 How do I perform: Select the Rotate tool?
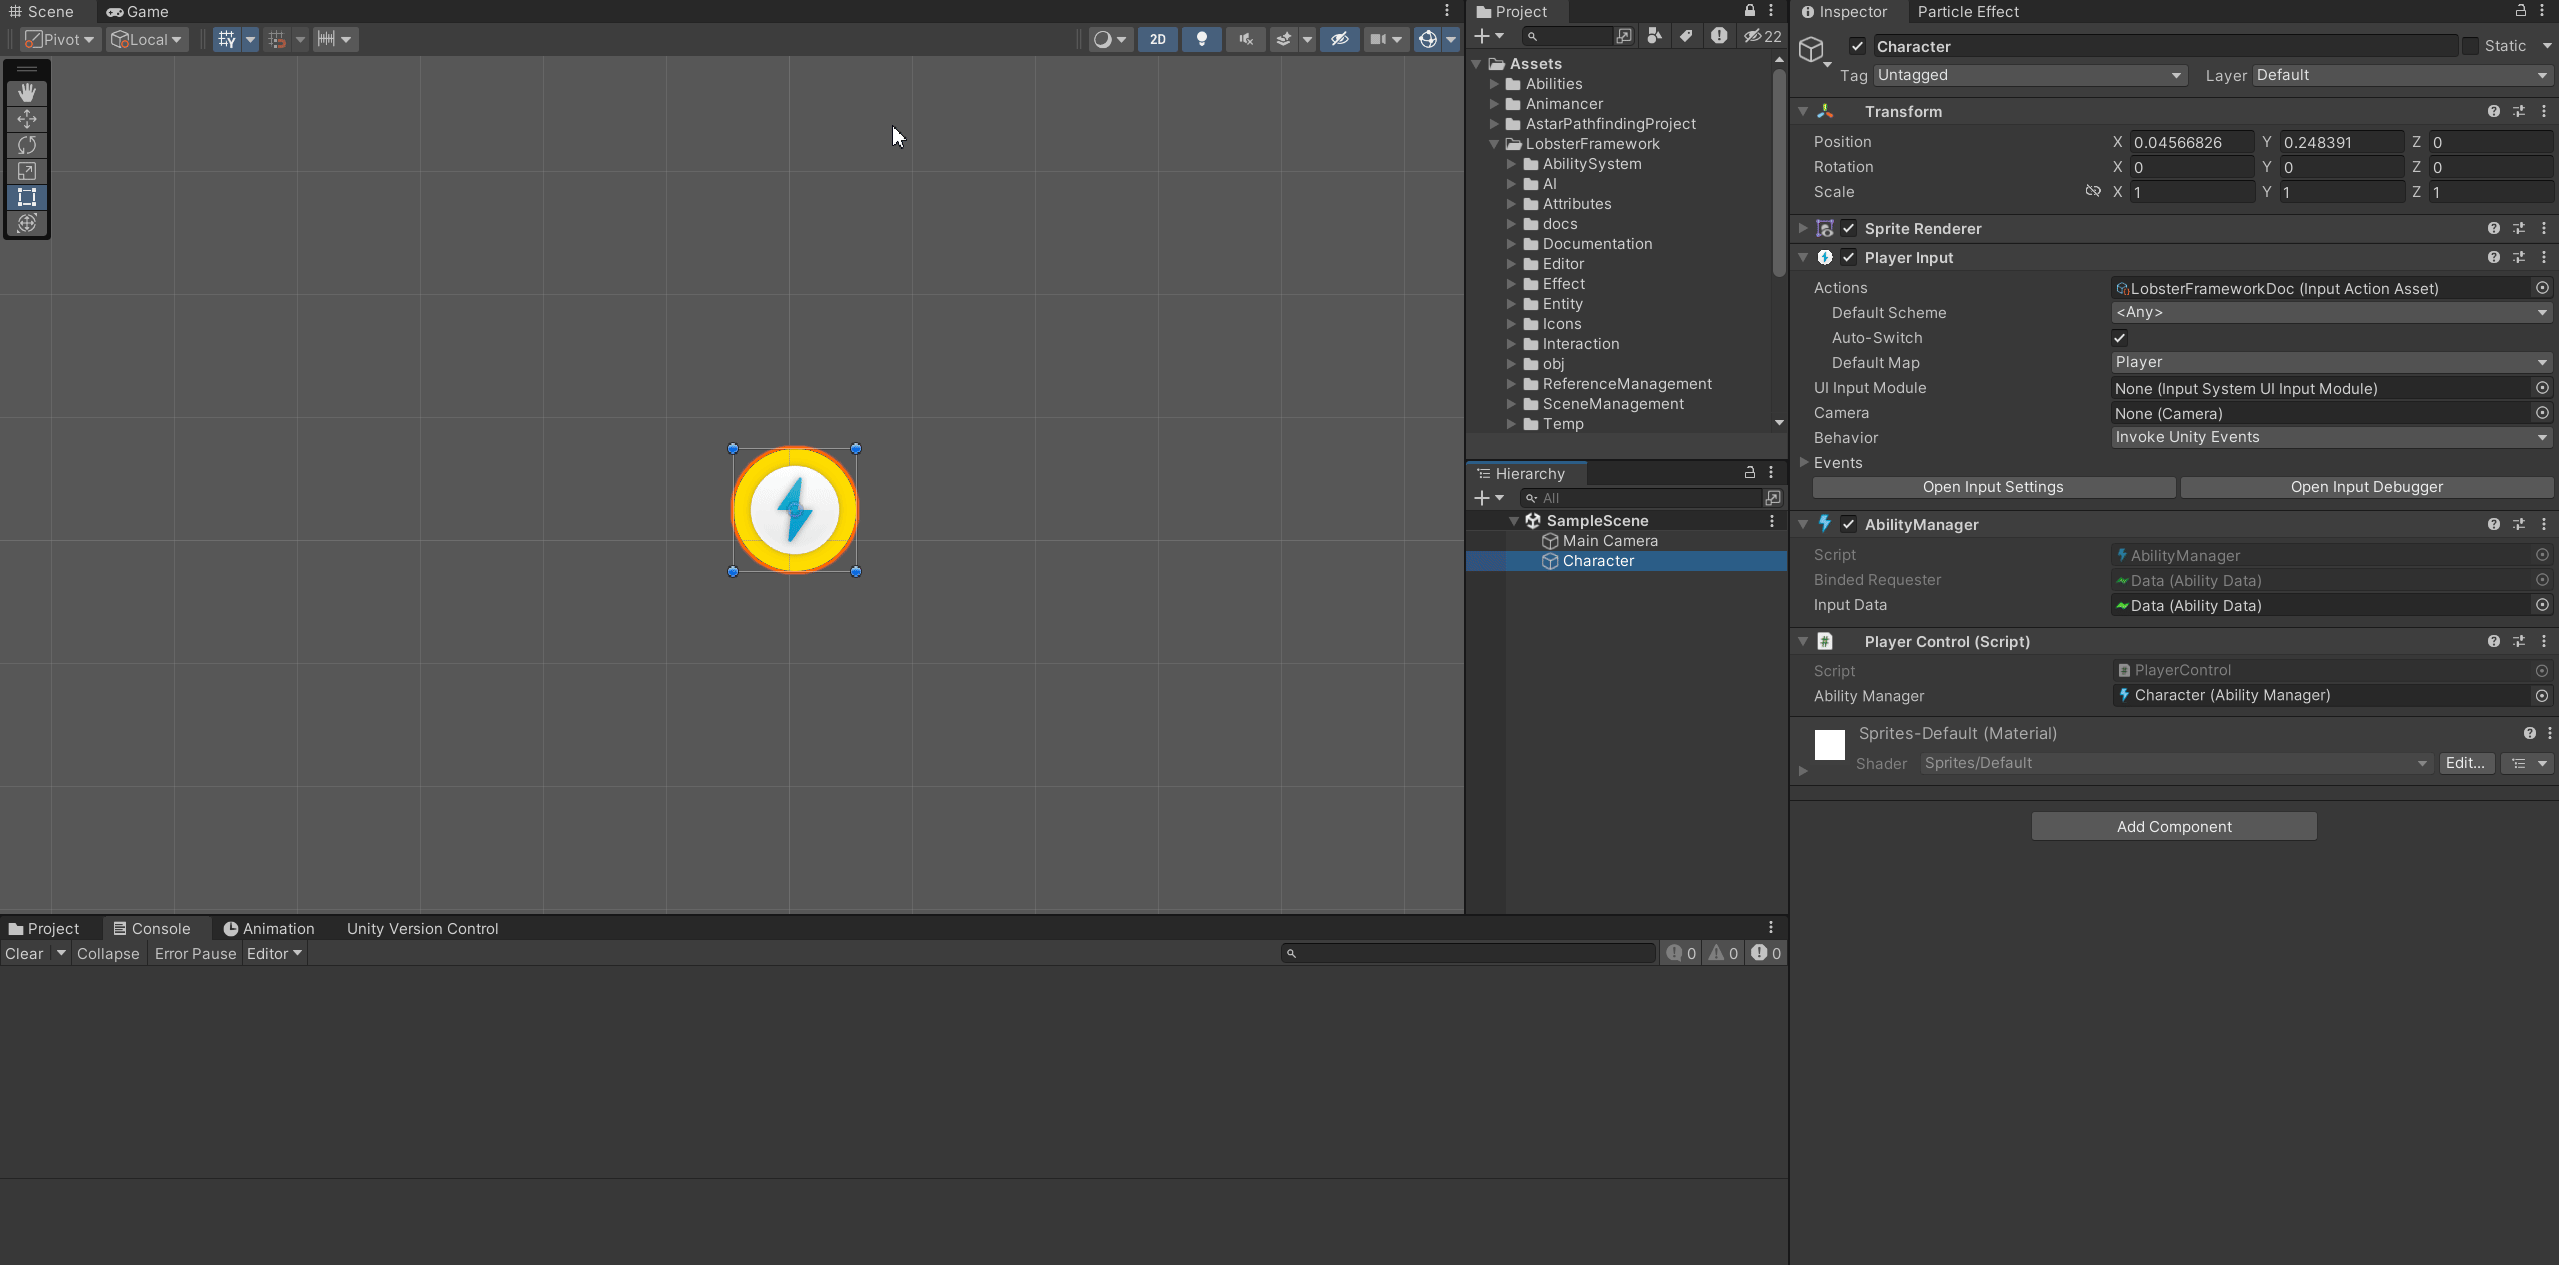(x=27, y=145)
